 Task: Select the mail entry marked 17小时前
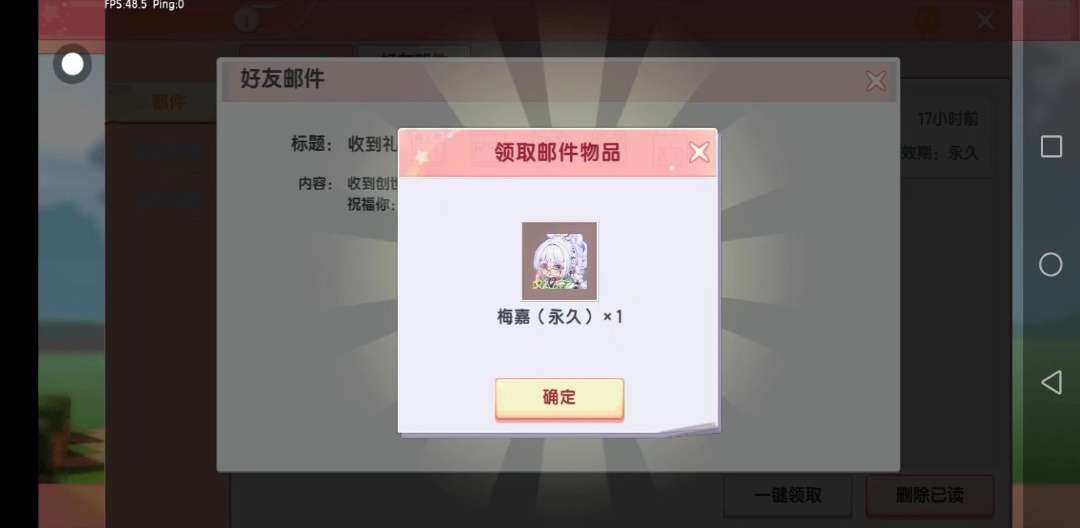click(947, 136)
